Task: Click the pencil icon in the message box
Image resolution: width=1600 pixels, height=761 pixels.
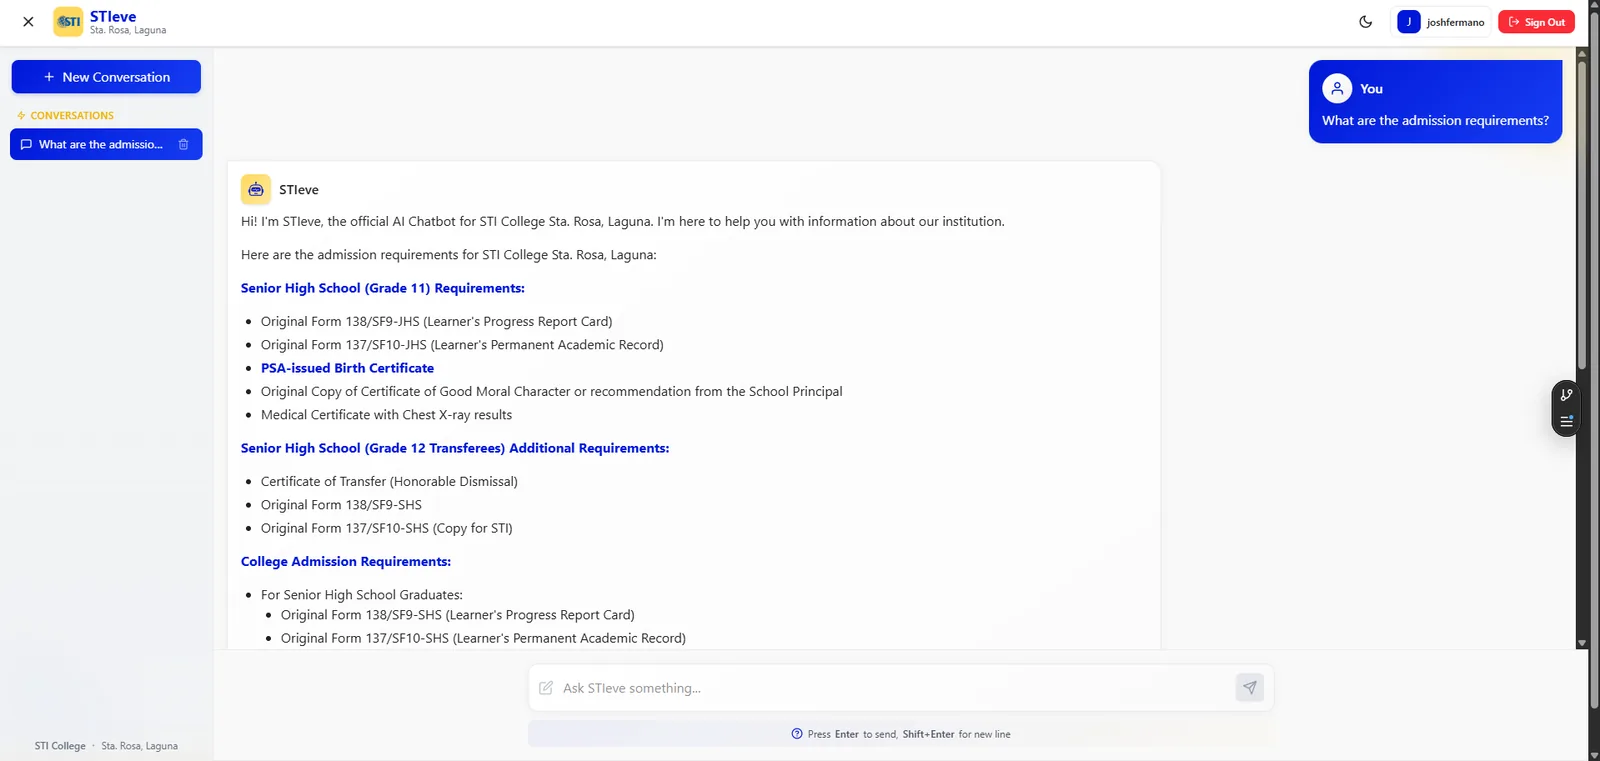Action: tap(546, 688)
